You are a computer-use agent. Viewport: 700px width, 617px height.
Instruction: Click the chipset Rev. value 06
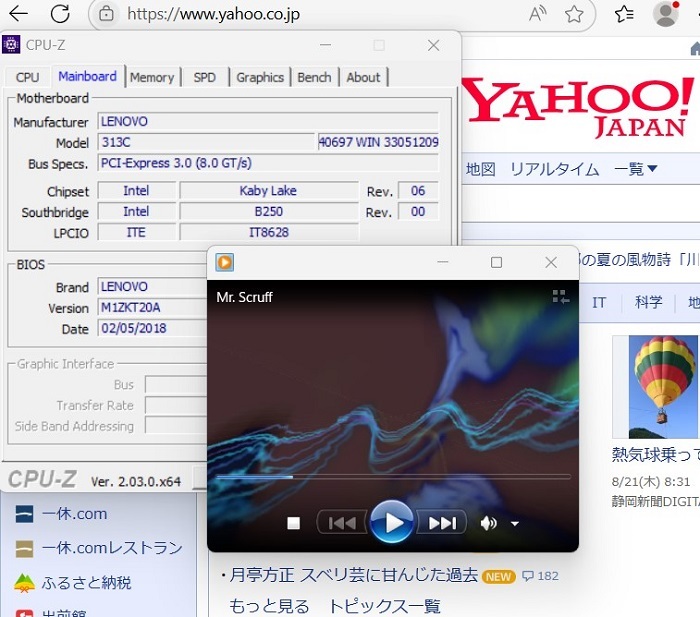point(418,191)
